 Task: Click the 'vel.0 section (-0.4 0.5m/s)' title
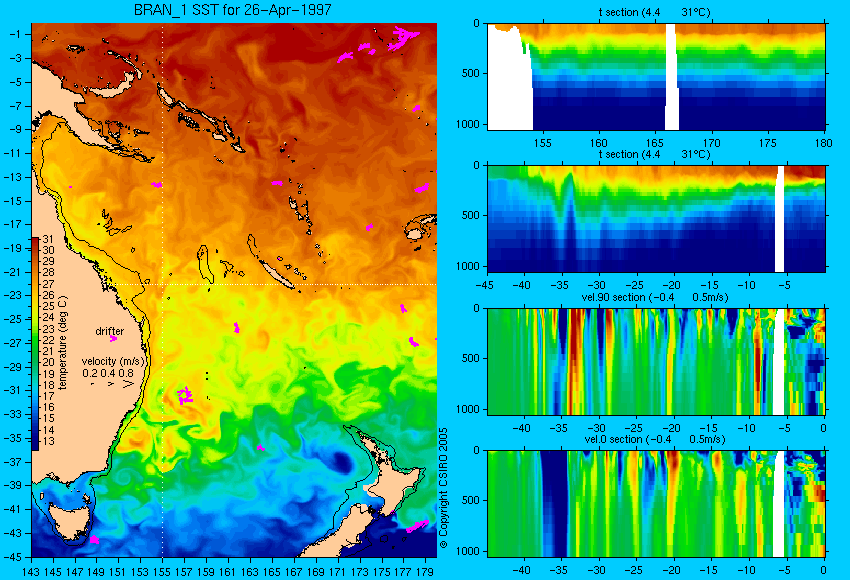point(655,439)
